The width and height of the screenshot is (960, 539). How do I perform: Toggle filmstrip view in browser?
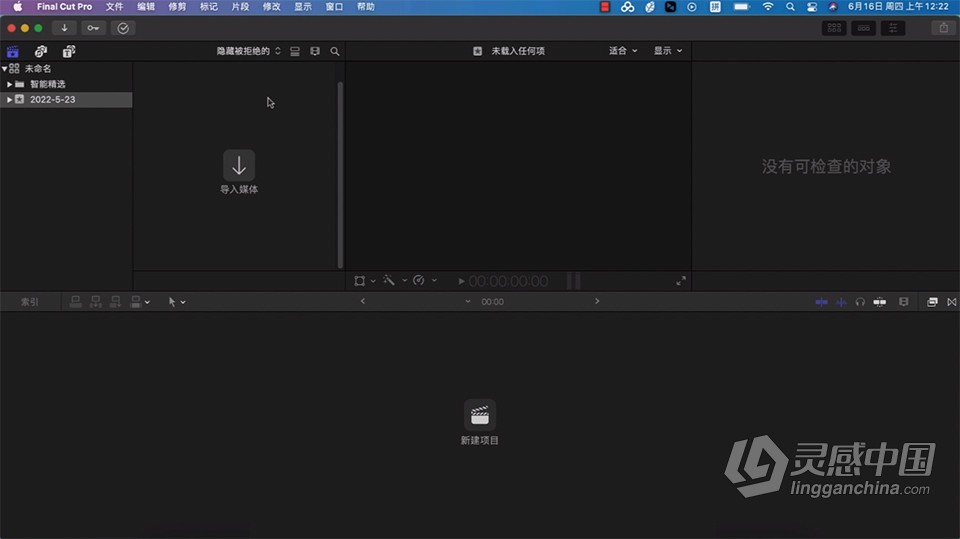[315, 51]
